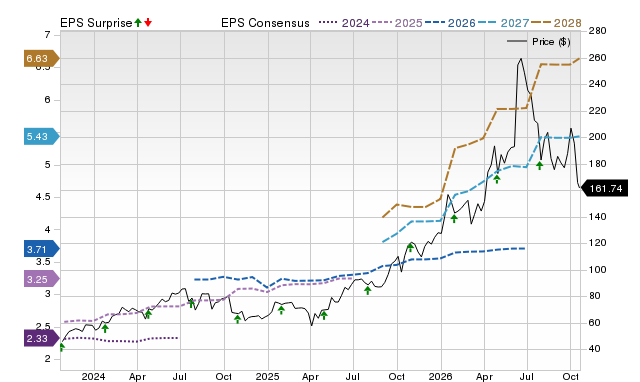The height and width of the screenshot is (382, 640).
Task: Click the green up arrow in EPS Surprise legend
Action: [138, 23]
